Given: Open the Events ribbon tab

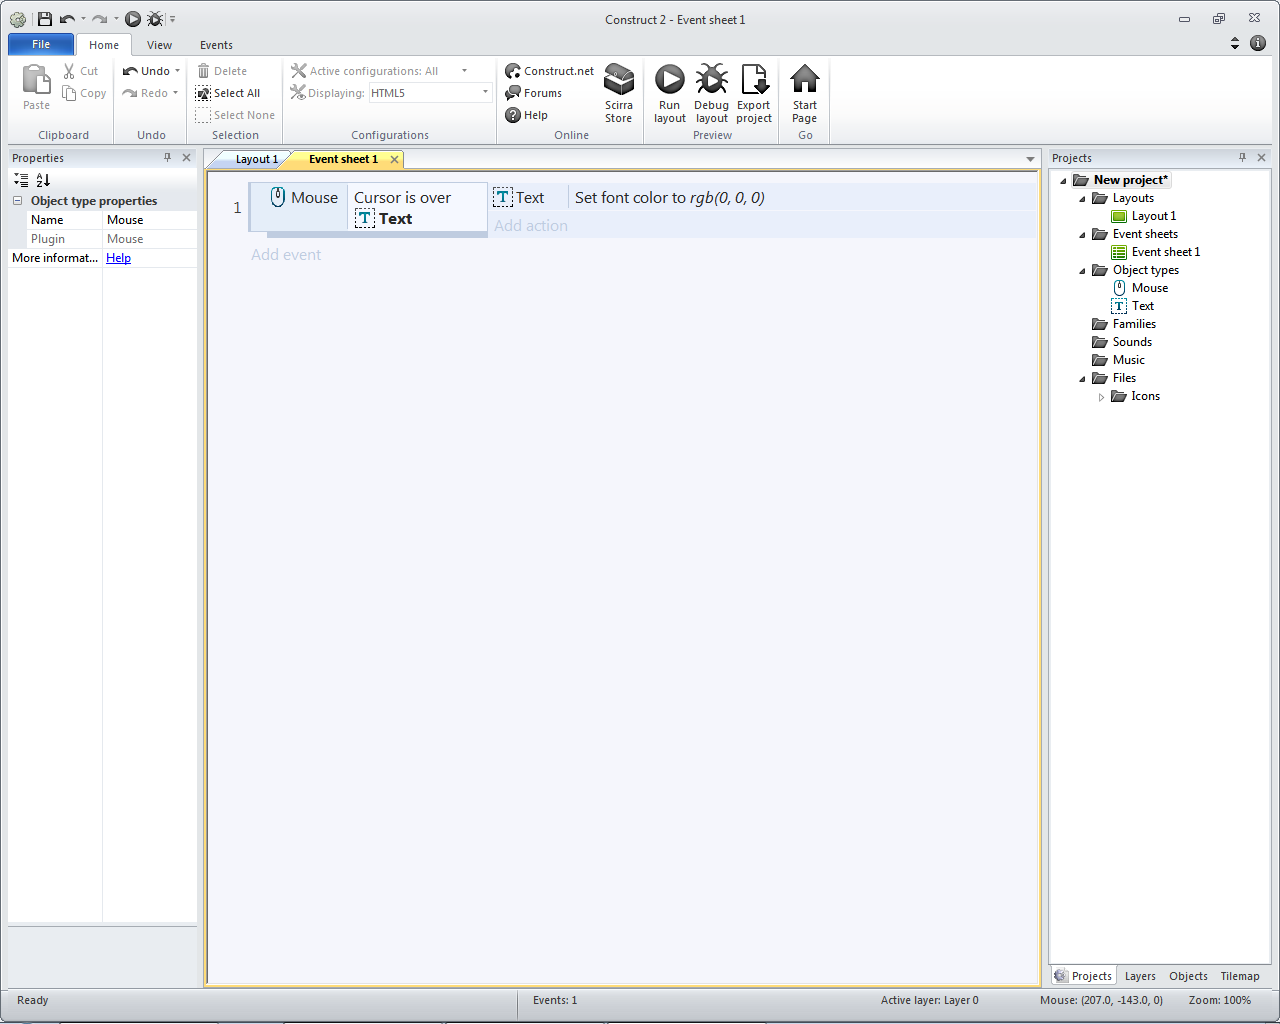Looking at the screenshot, I should pos(216,45).
